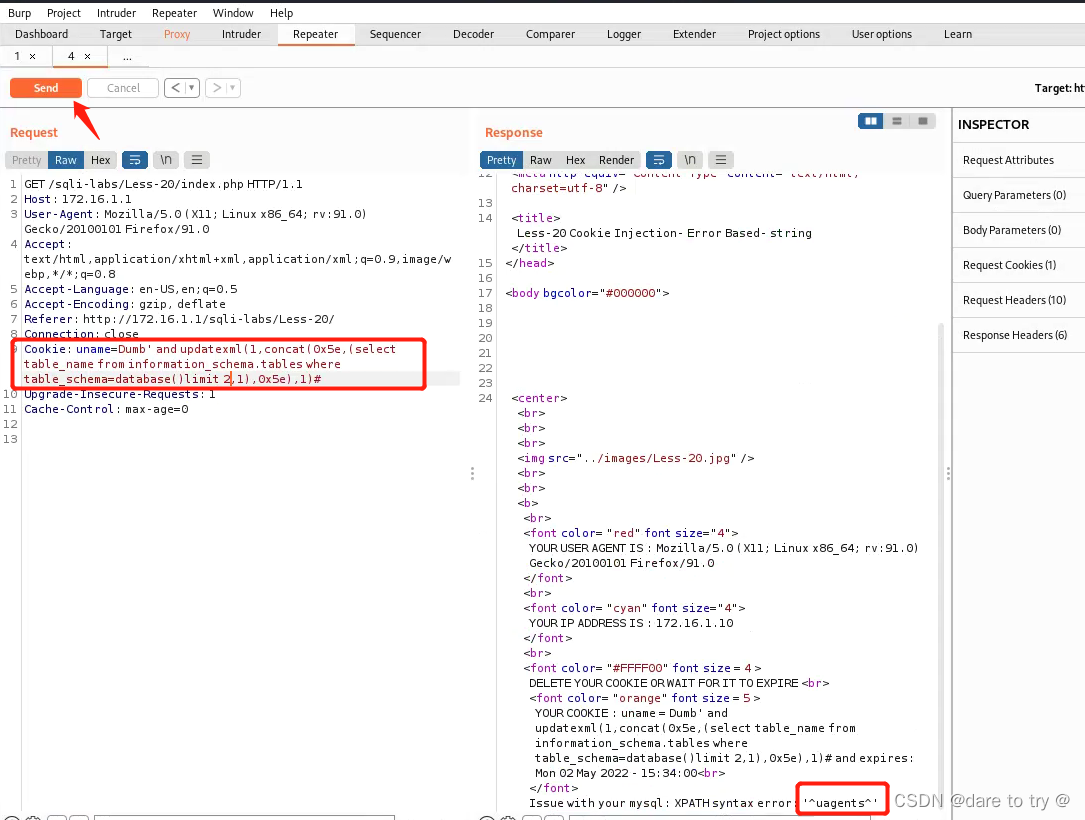Image resolution: width=1085 pixels, height=820 pixels.
Task: Click the GET request line text
Action: (163, 184)
